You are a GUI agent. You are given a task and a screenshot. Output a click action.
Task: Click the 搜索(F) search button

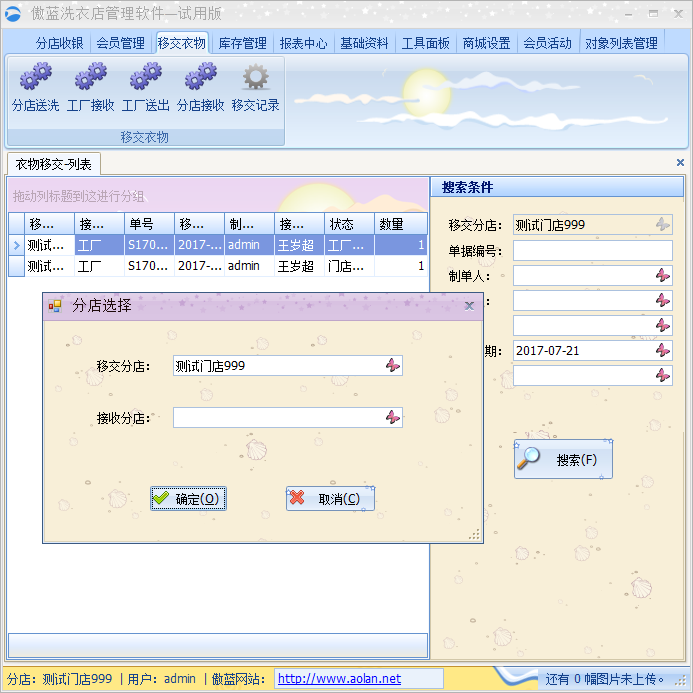click(563, 460)
